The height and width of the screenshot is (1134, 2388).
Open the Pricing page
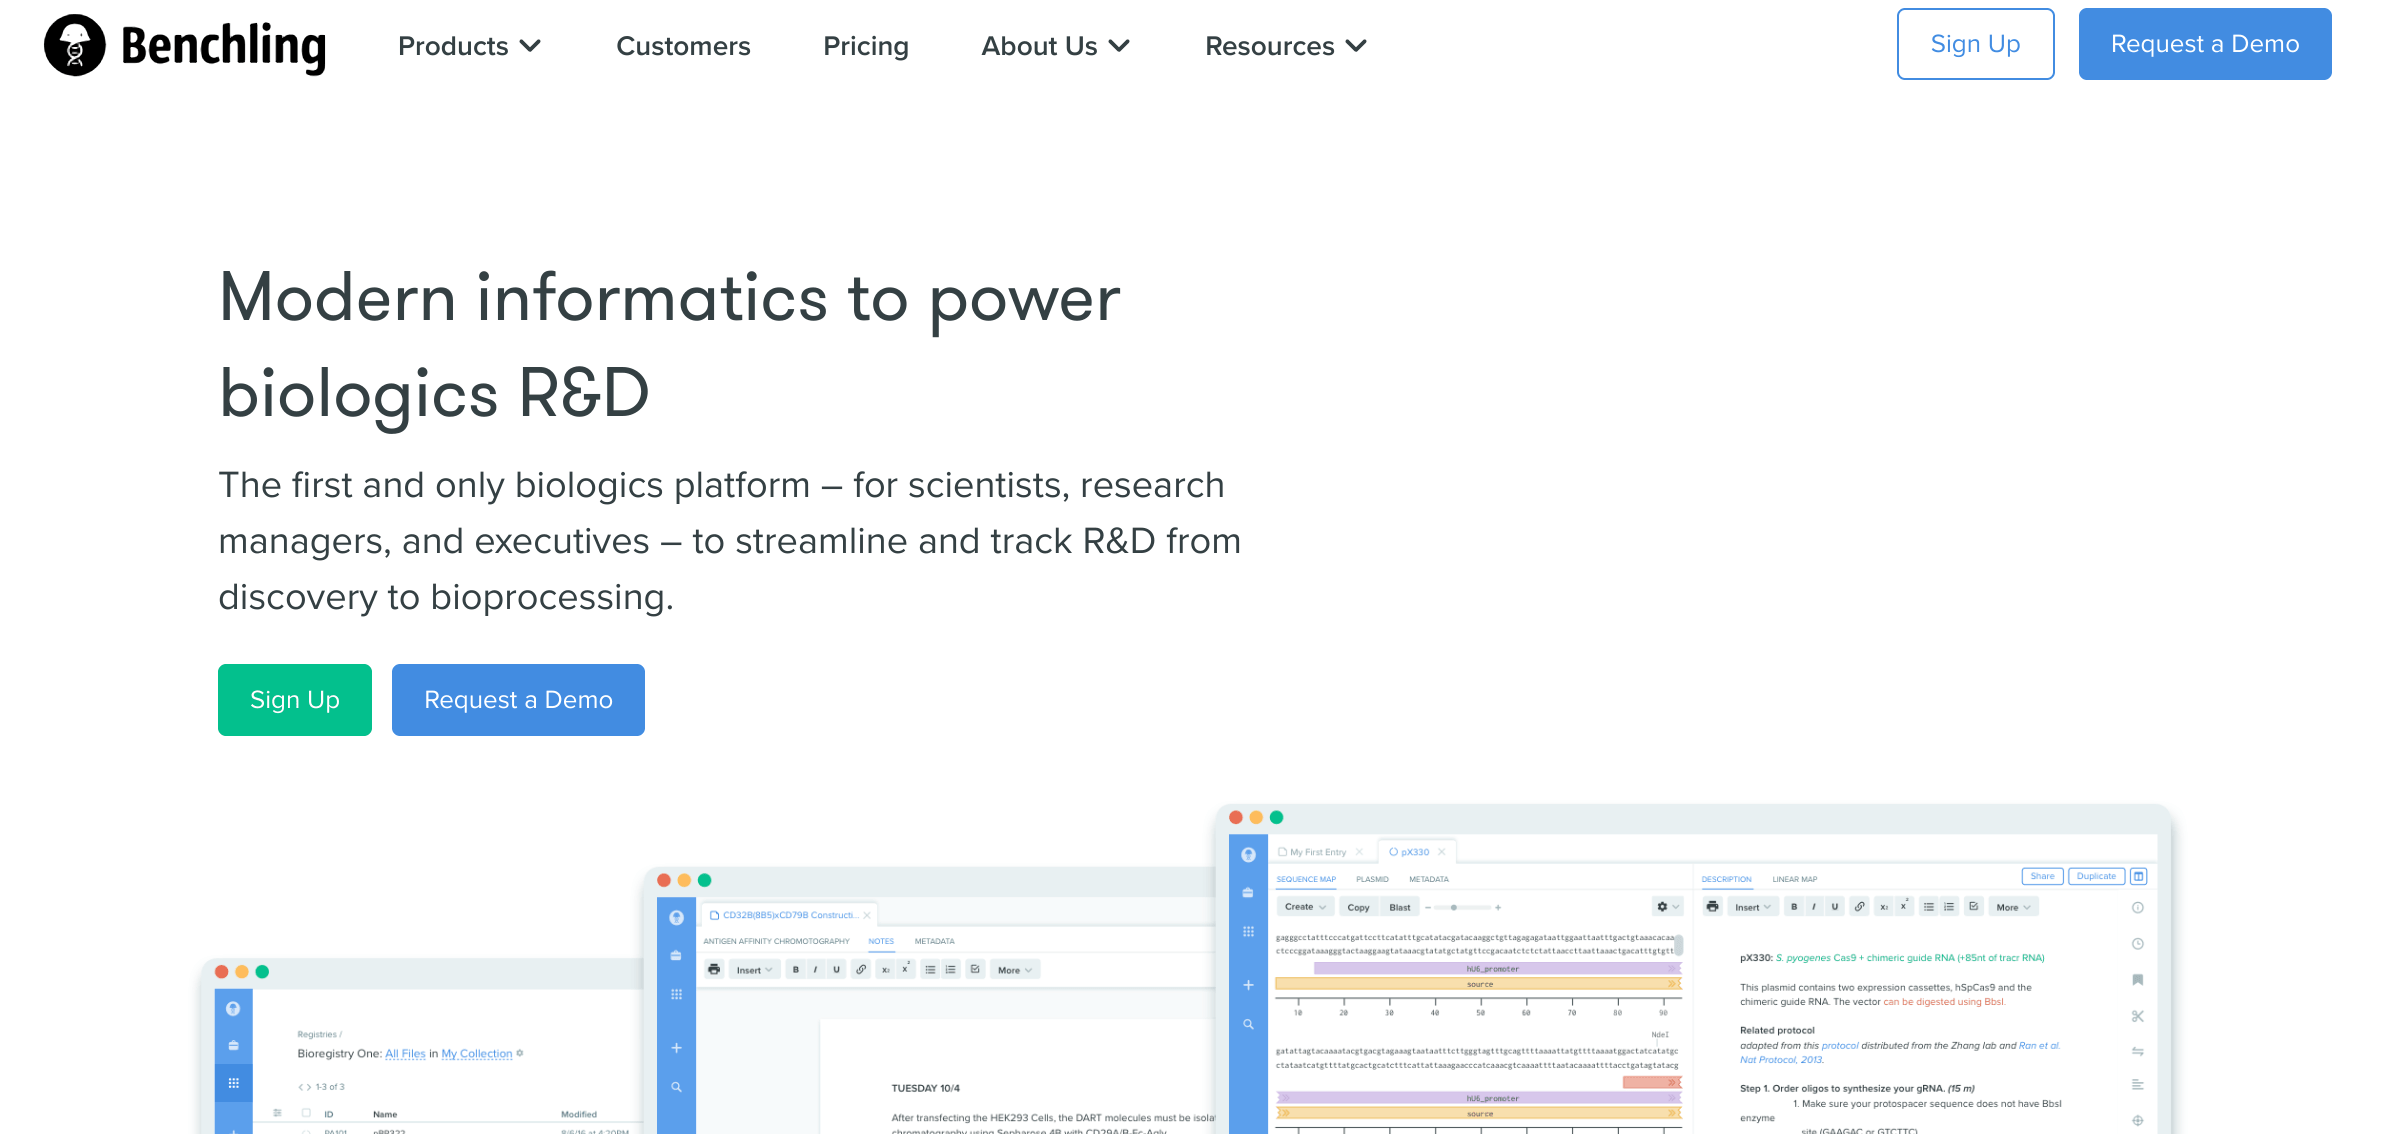(866, 46)
